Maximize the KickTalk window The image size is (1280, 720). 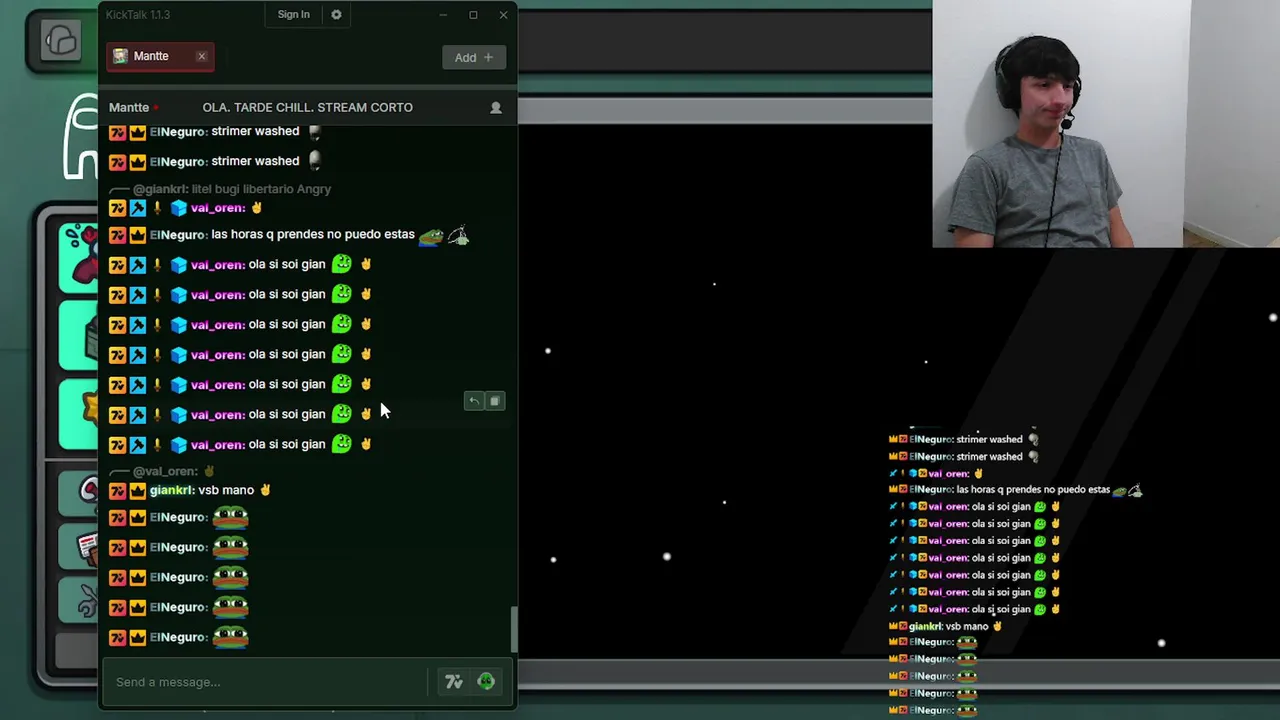(x=473, y=15)
